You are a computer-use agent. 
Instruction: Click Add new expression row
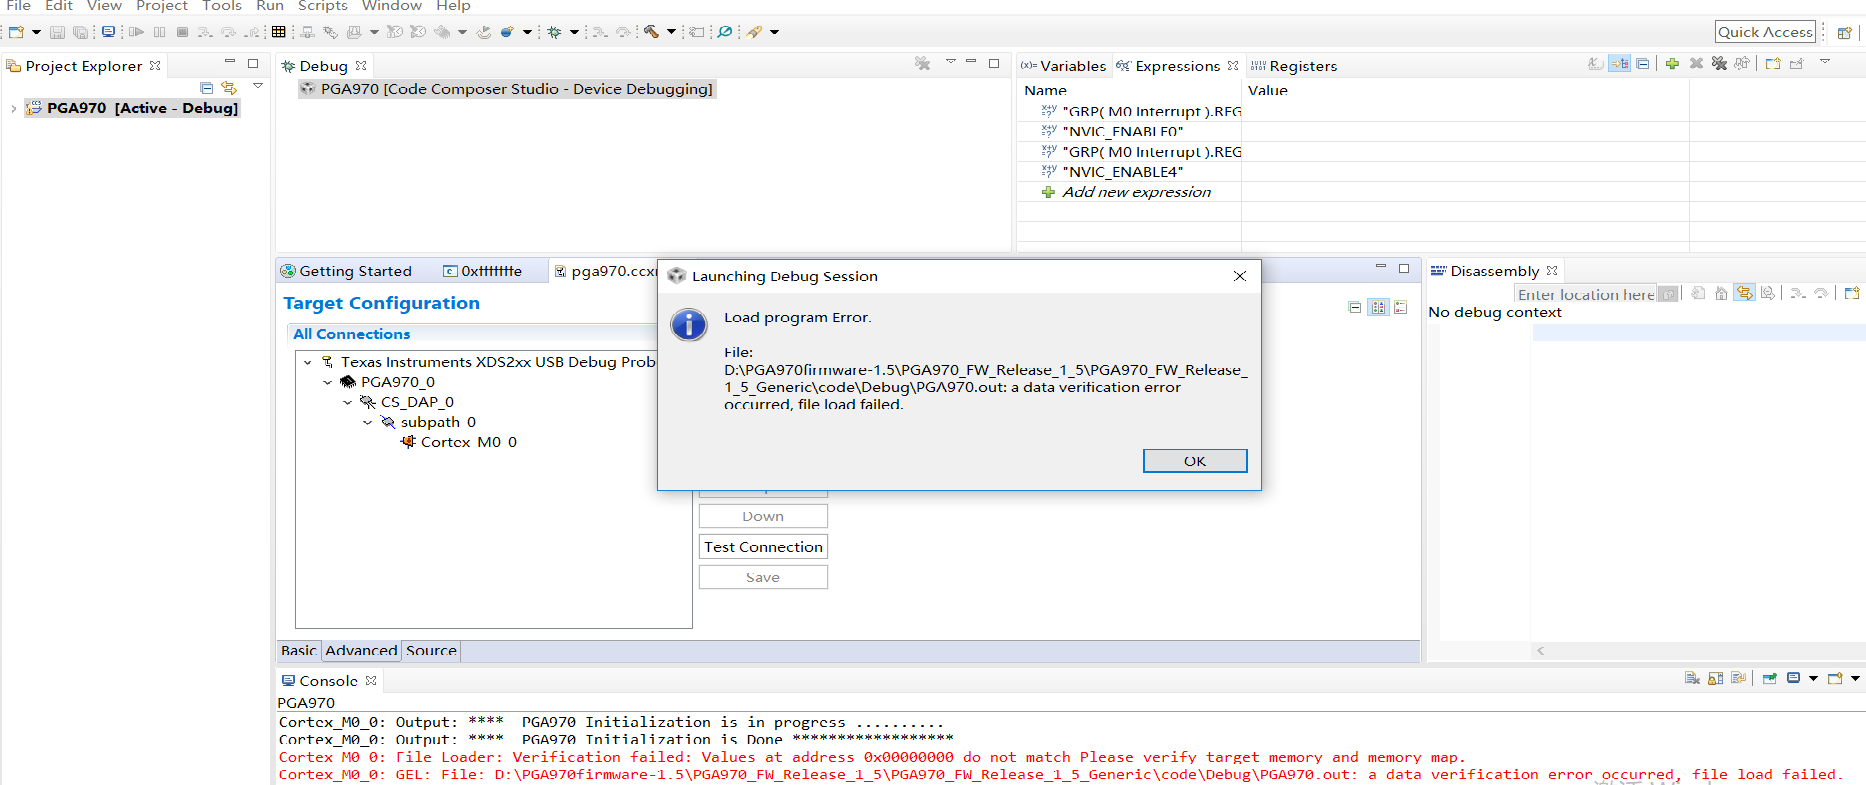pyautogui.click(x=1136, y=192)
